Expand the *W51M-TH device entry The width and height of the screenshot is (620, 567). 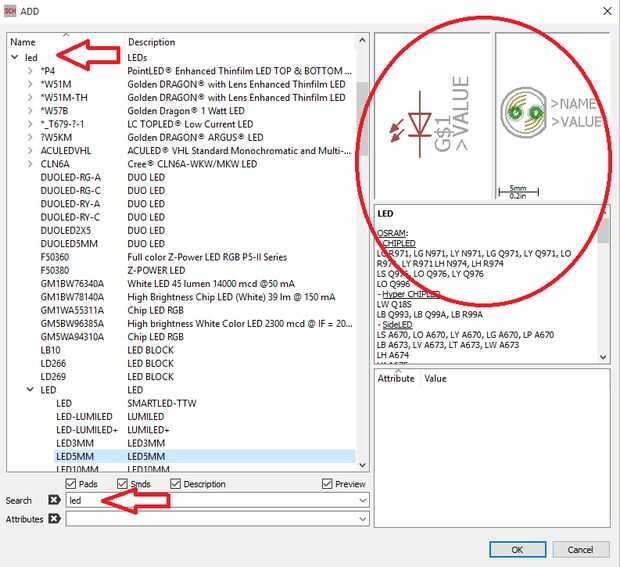(30, 97)
